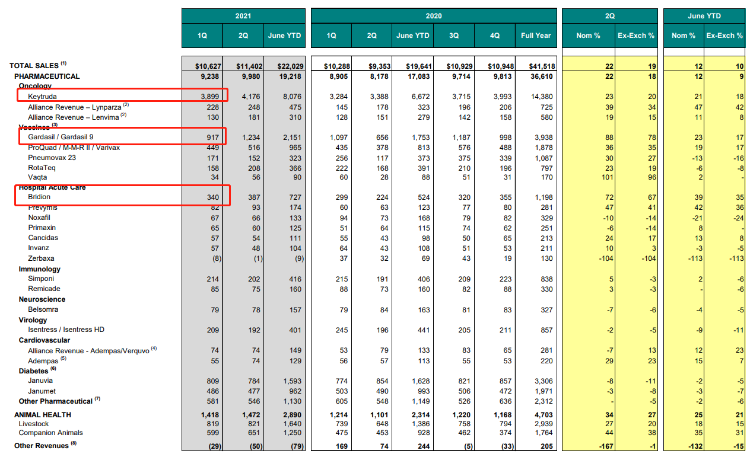Viewport: 750px width, 457px height.
Task: Select the Virology category heading
Action: coord(33,320)
